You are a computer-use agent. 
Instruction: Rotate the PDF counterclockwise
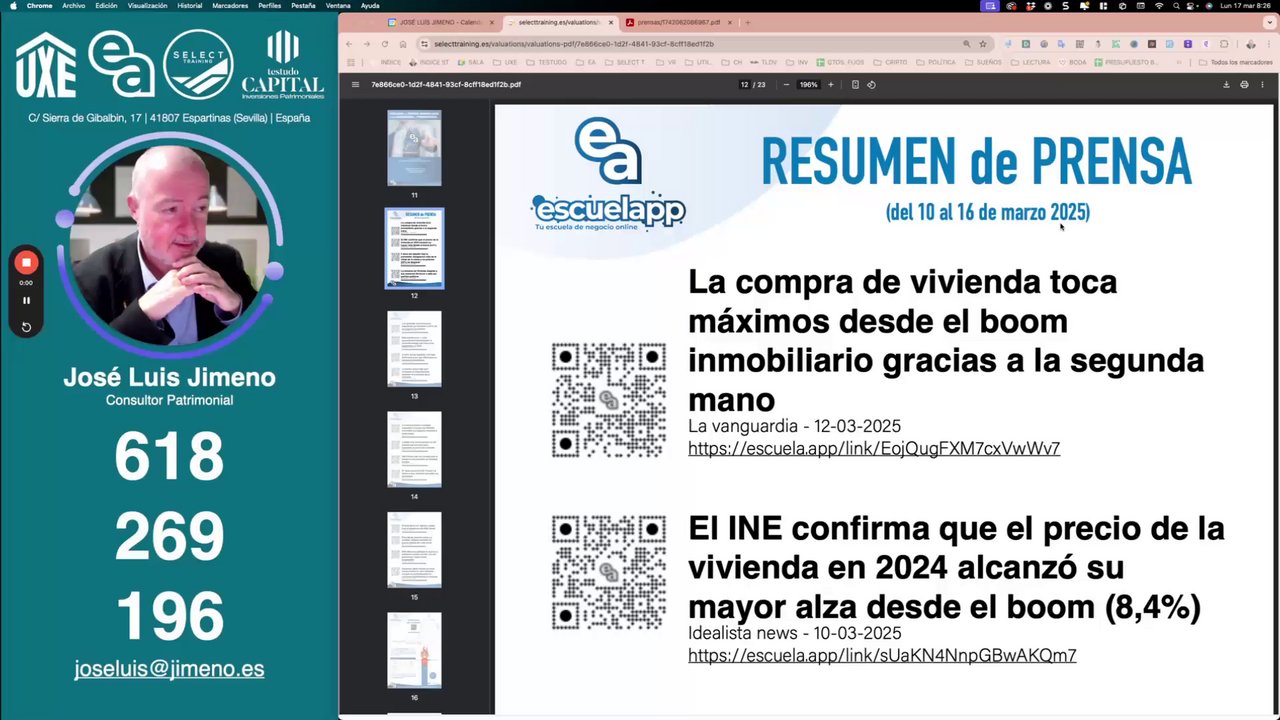(871, 85)
